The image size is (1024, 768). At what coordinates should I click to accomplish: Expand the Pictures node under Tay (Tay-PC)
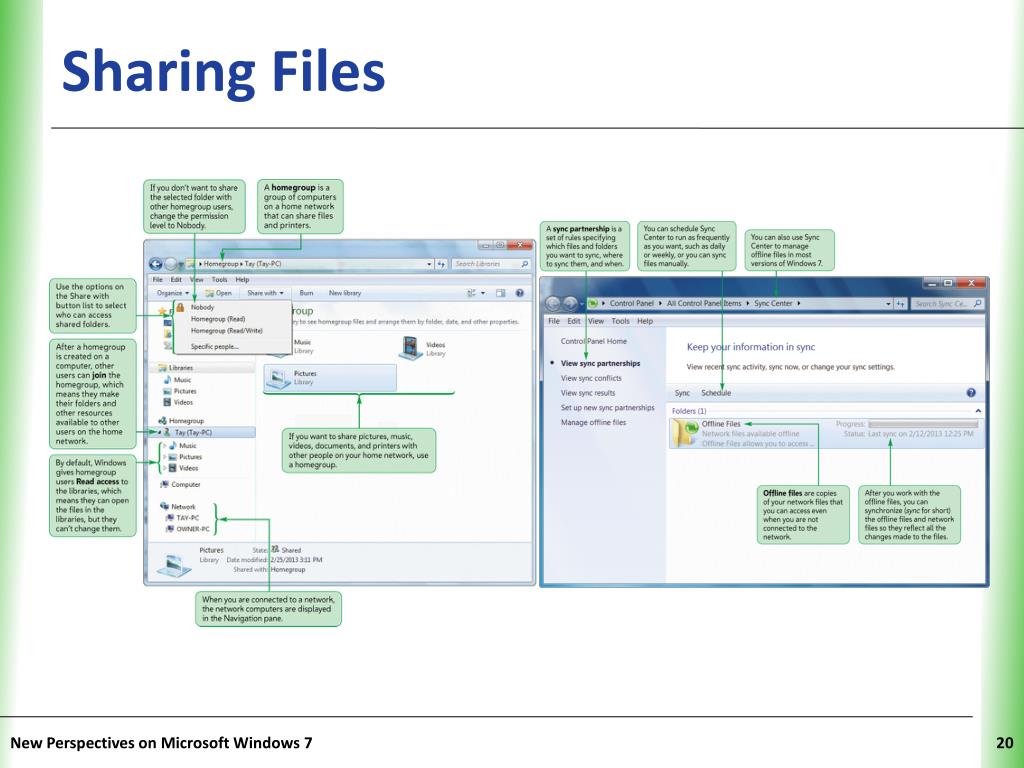(x=165, y=456)
